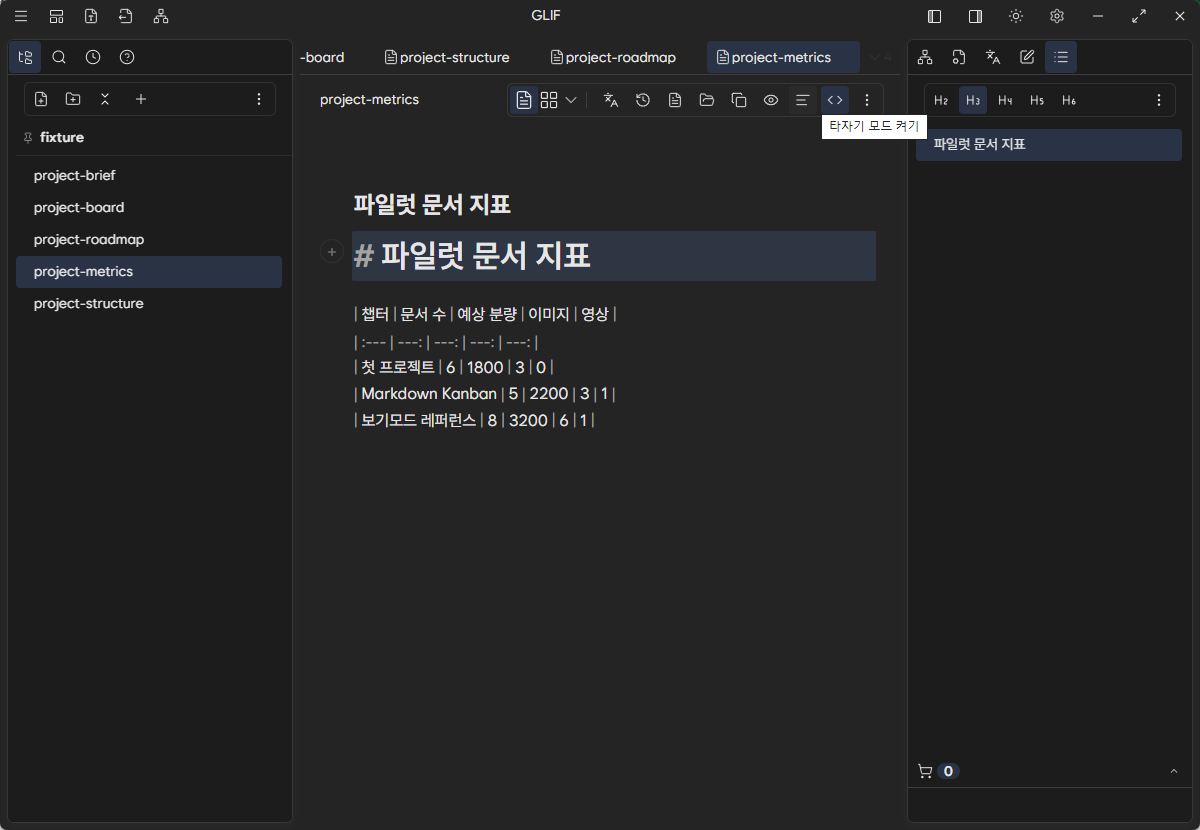Viewport: 1200px width, 830px height.
Task: Select the outline list tab in right panel
Action: (1061, 57)
